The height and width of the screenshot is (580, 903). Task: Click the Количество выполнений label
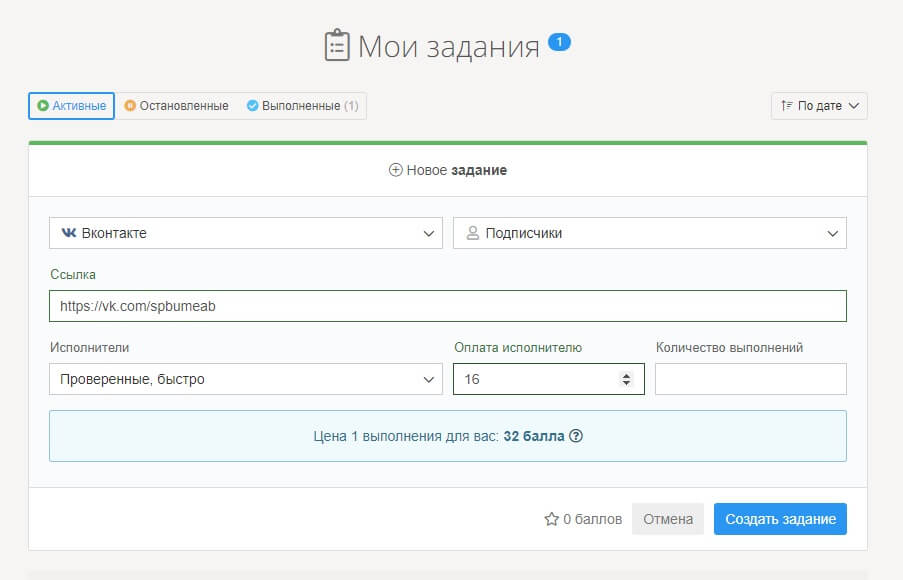pos(729,348)
